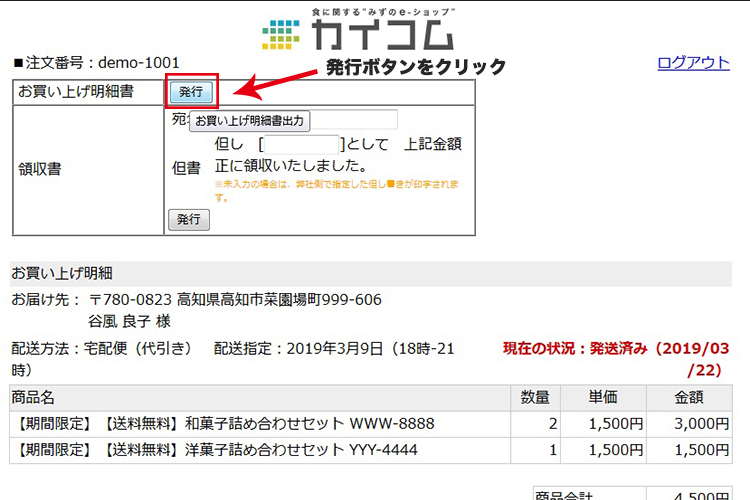Viewport: 750px width, 500px height.
Task: Click the お買い上げ明細 section heading
Action: [x=62, y=273]
